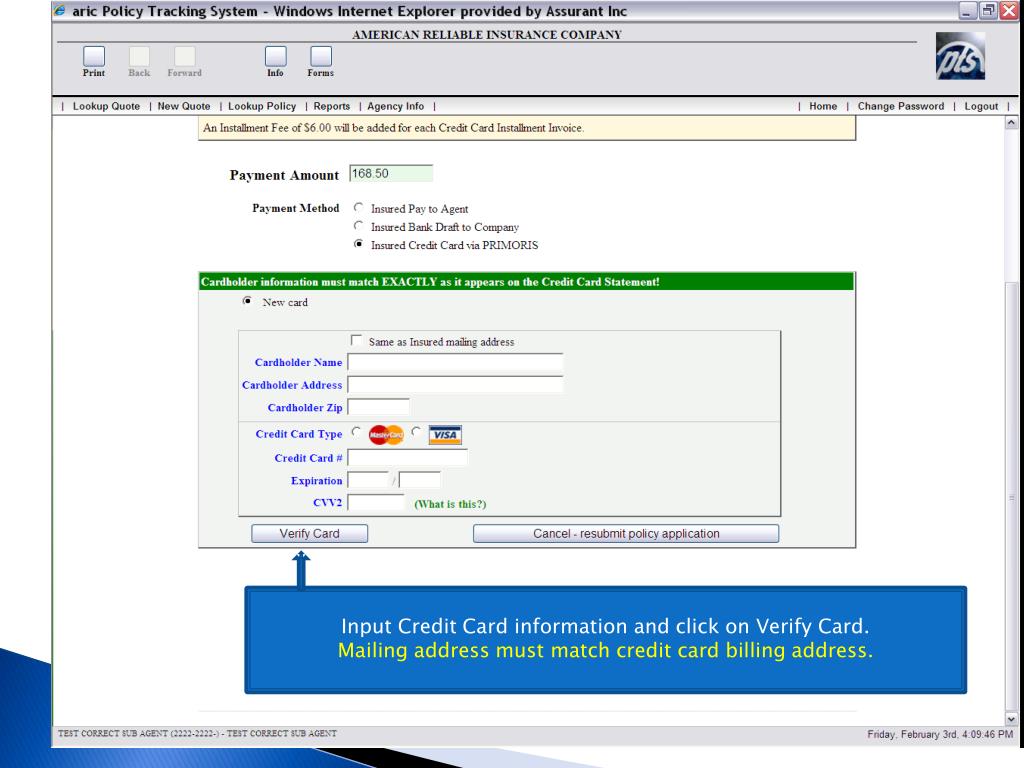Viewport: 1024px width, 768px height.
Task: Click the Payment Amount field
Action: (x=391, y=174)
